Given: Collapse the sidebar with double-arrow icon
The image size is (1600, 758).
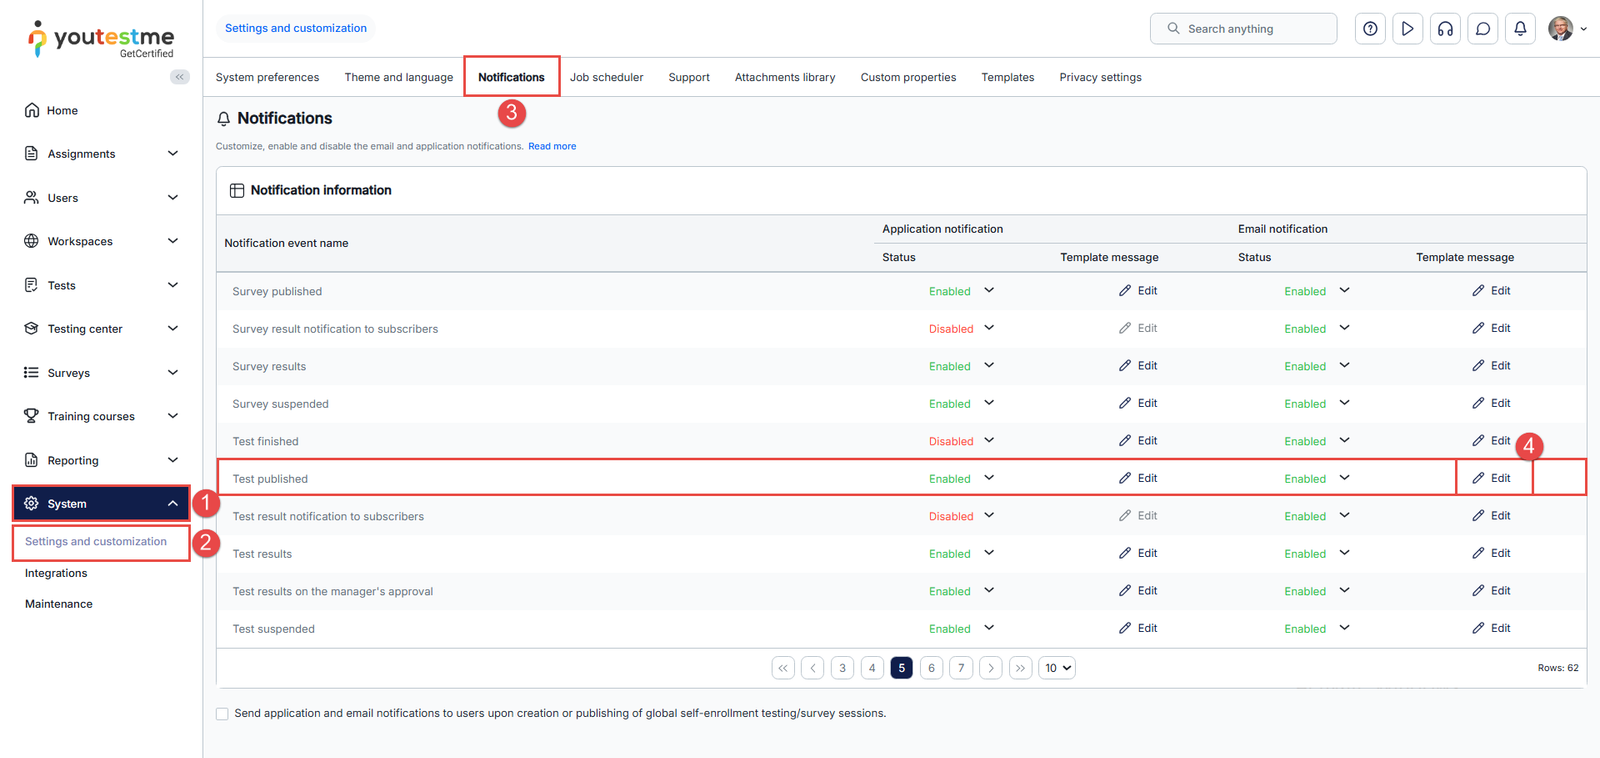Looking at the screenshot, I should tap(180, 77).
